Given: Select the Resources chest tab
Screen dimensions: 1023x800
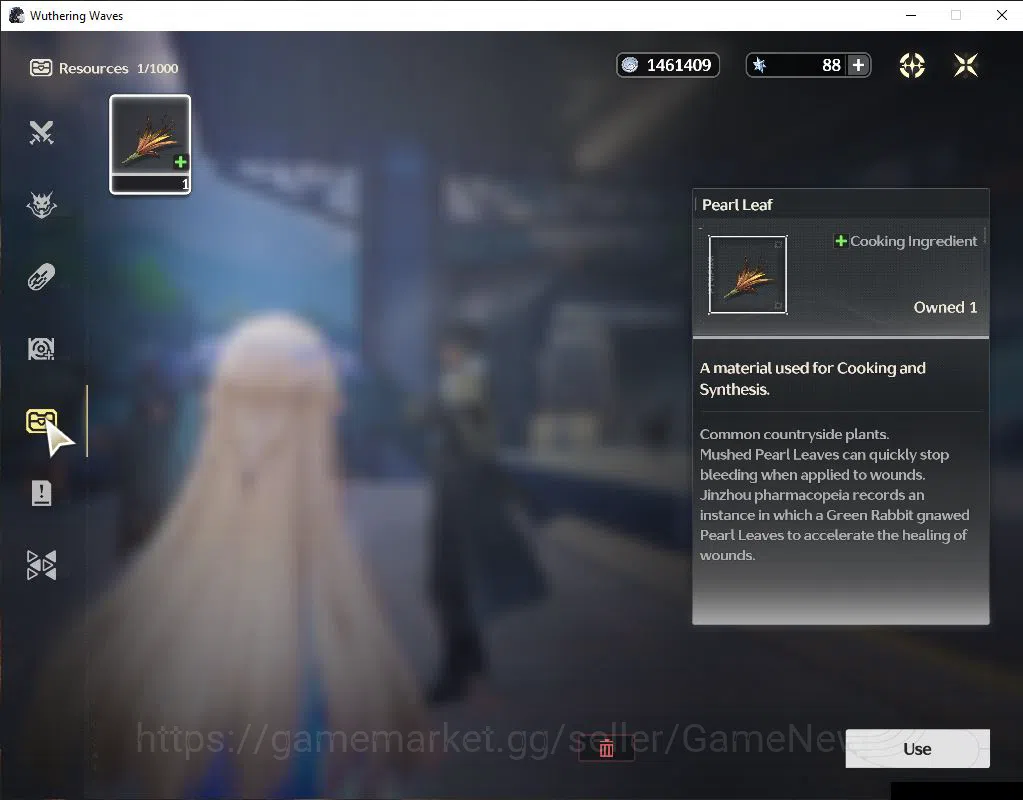Looking at the screenshot, I should point(41,421).
